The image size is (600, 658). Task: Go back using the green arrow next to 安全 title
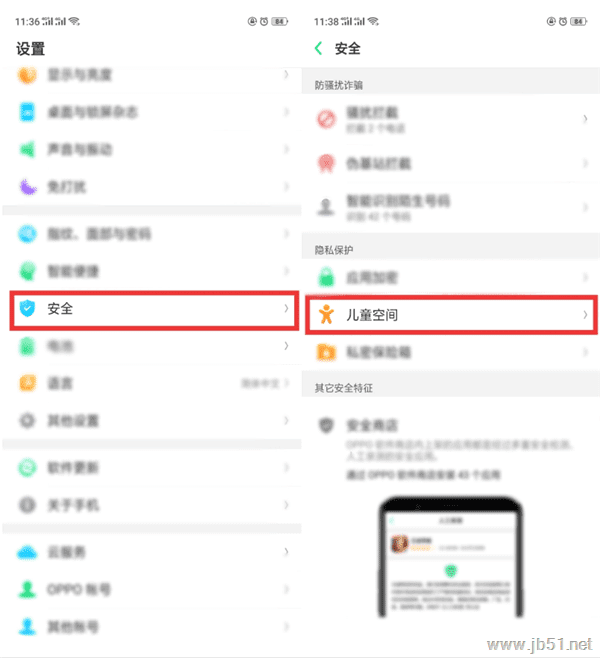[x=318, y=48]
